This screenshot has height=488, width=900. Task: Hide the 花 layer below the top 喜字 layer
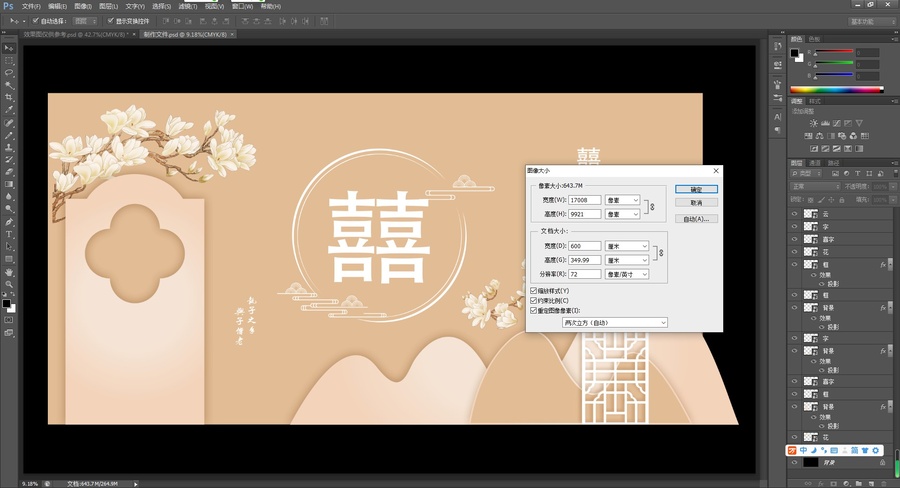click(x=794, y=251)
